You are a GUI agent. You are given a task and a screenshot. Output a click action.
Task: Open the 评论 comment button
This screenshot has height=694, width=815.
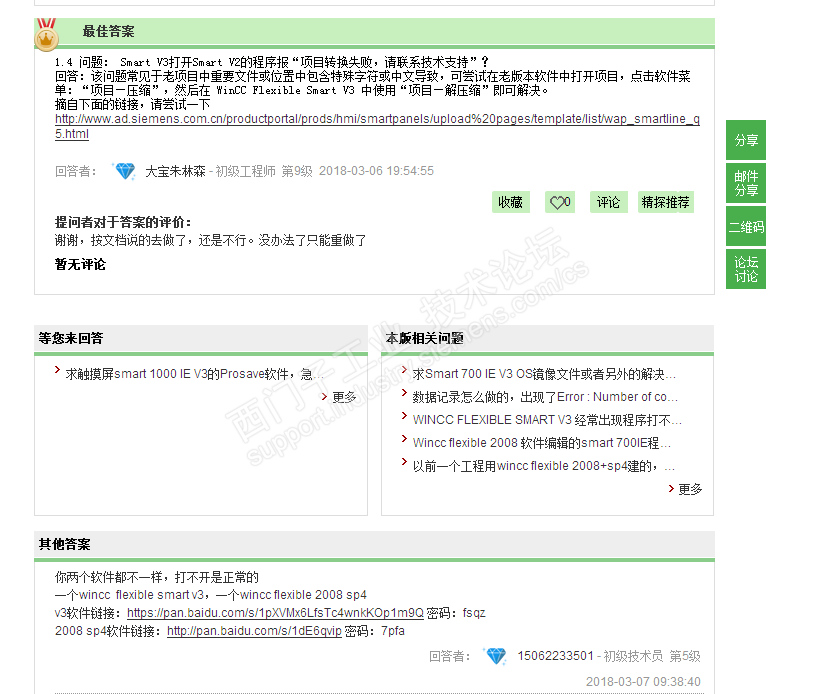[609, 202]
